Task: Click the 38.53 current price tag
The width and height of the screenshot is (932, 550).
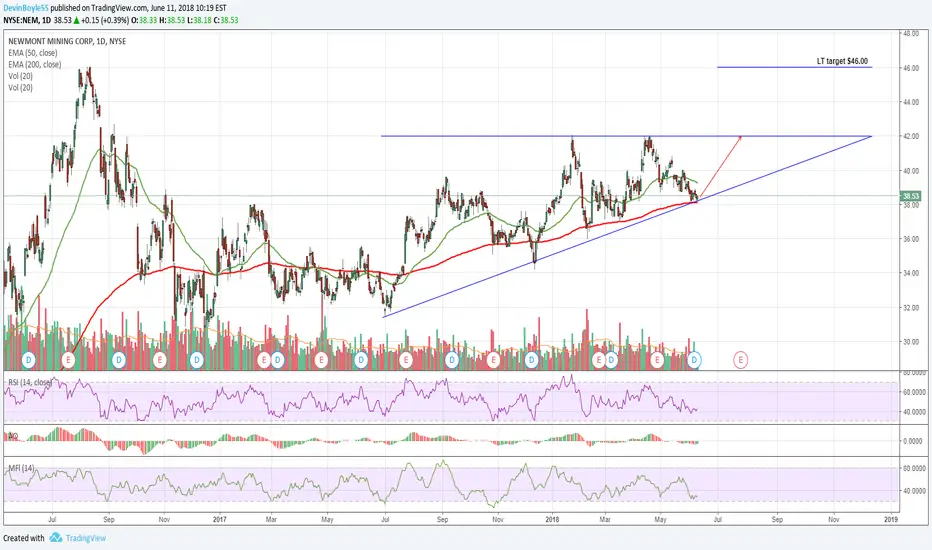Action: tap(911, 196)
